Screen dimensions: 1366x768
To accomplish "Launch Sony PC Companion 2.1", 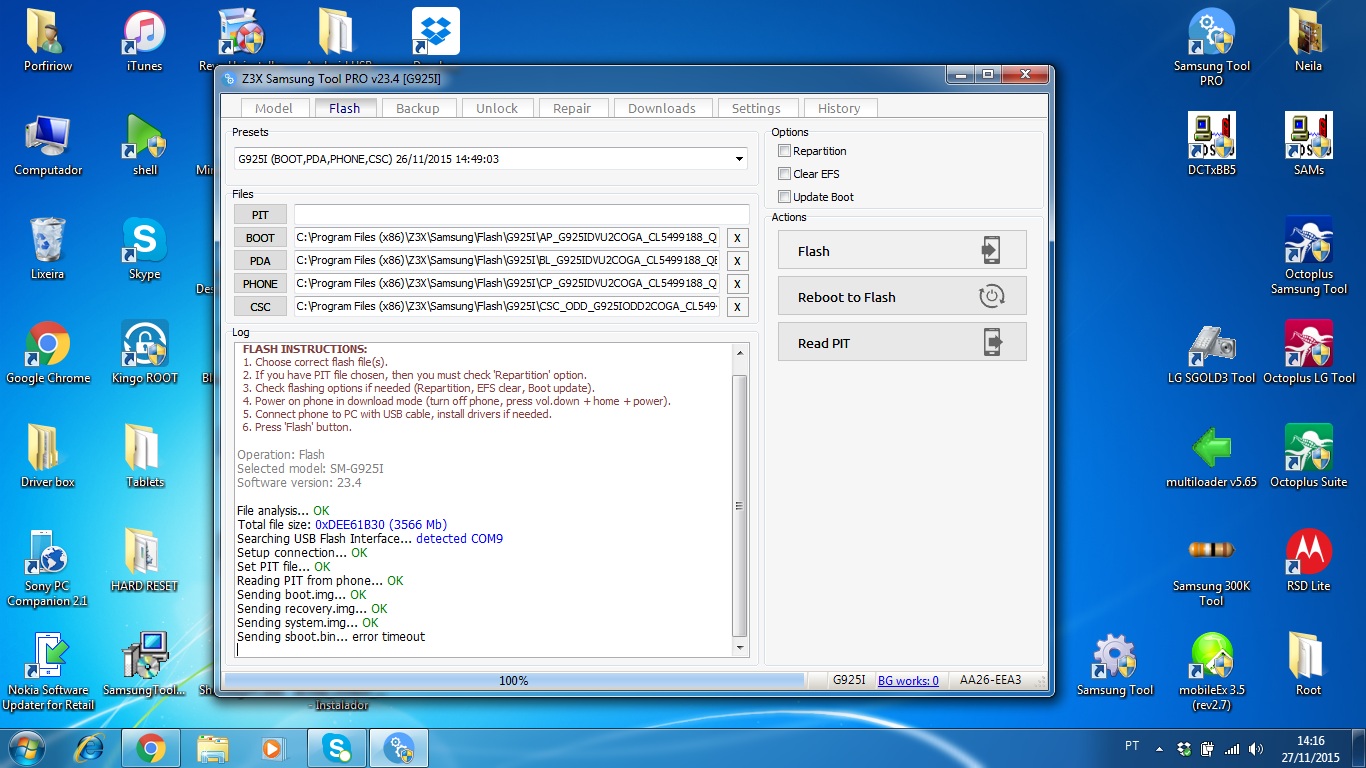I will click(48, 568).
